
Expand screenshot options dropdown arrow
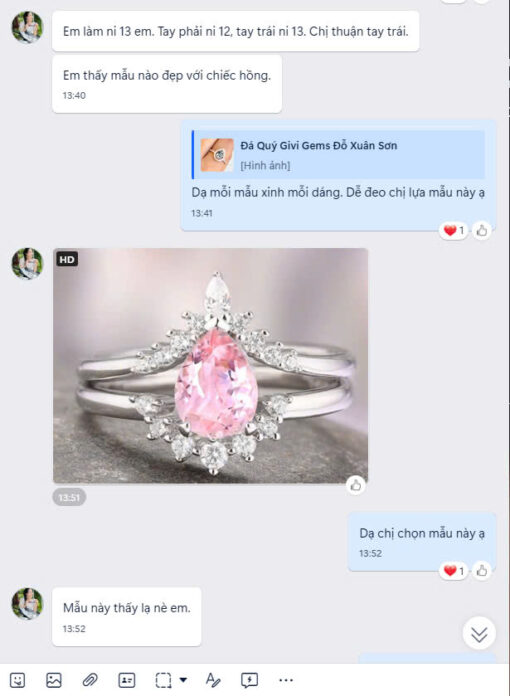point(183,680)
